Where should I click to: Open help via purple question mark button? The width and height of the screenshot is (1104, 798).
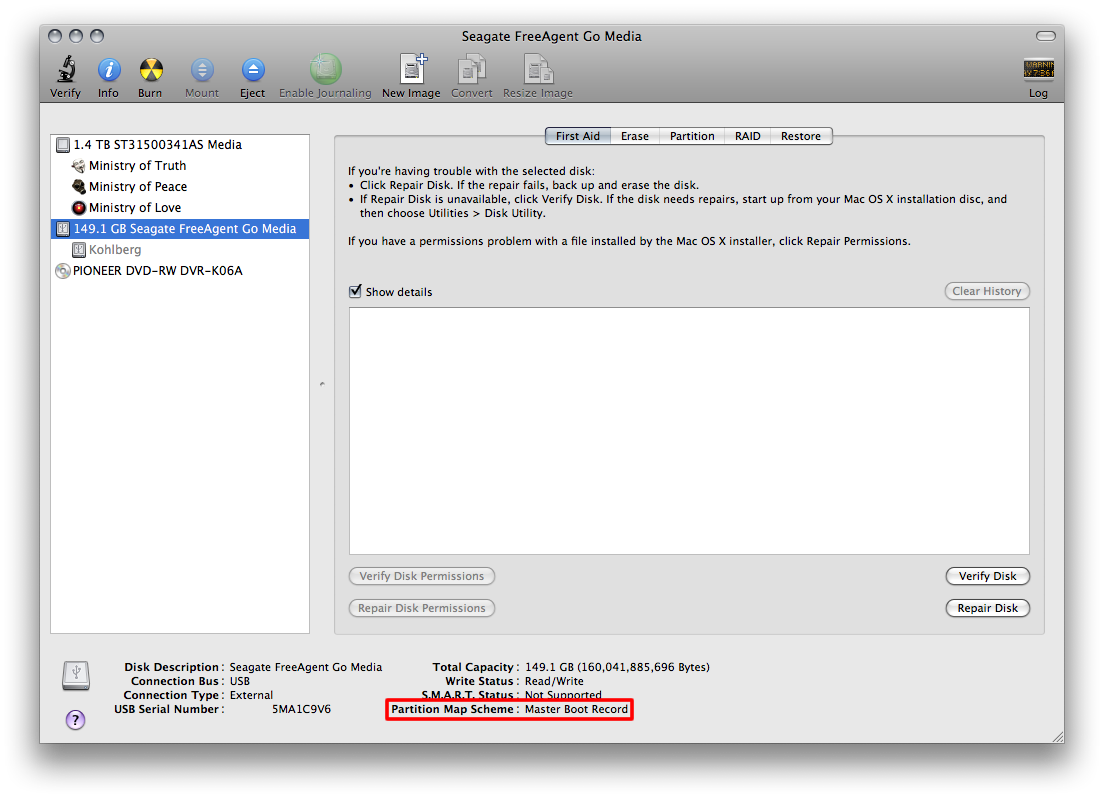(75, 719)
